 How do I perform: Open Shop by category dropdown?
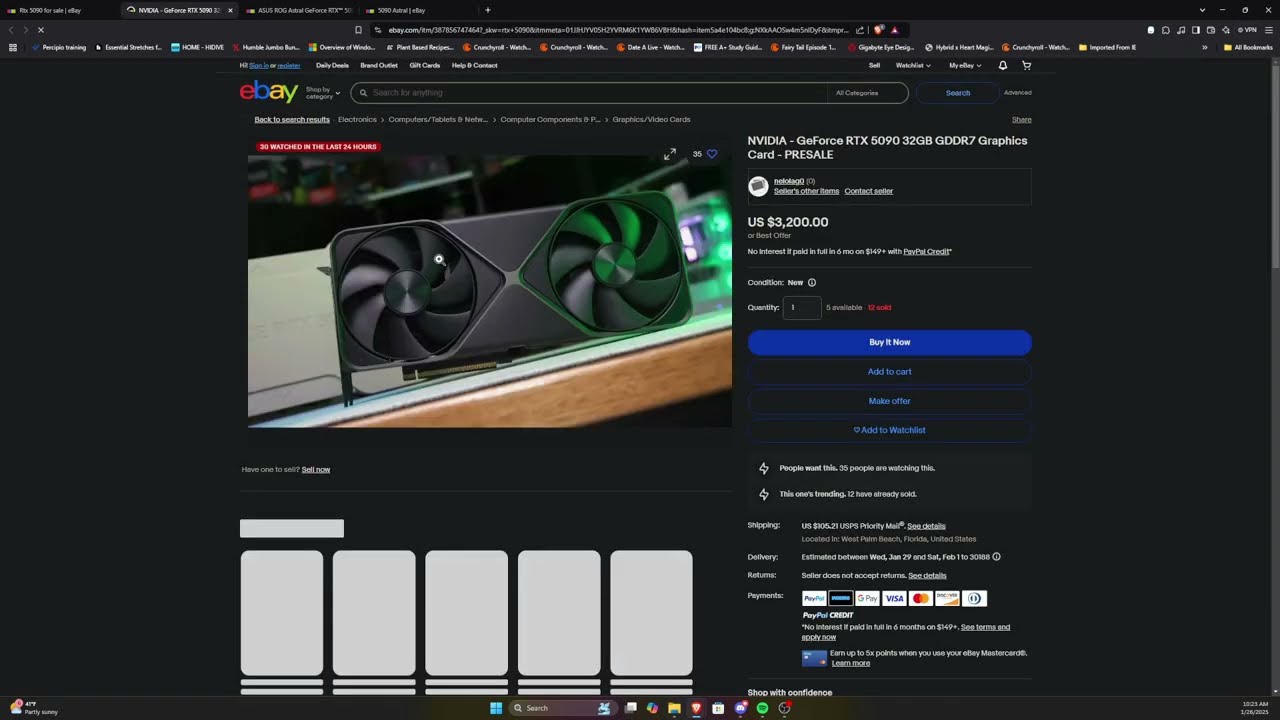(323, 93)
